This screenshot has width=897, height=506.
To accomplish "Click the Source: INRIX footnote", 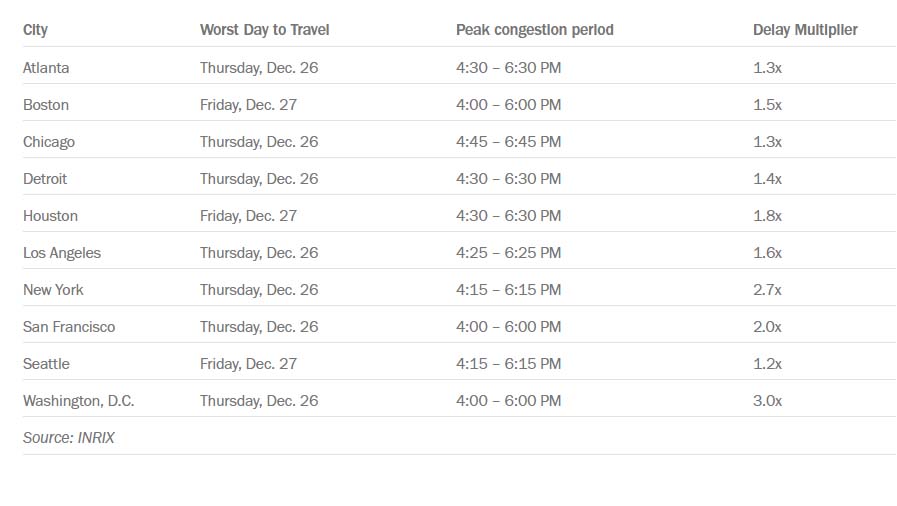I will click(x=69, y=438).
